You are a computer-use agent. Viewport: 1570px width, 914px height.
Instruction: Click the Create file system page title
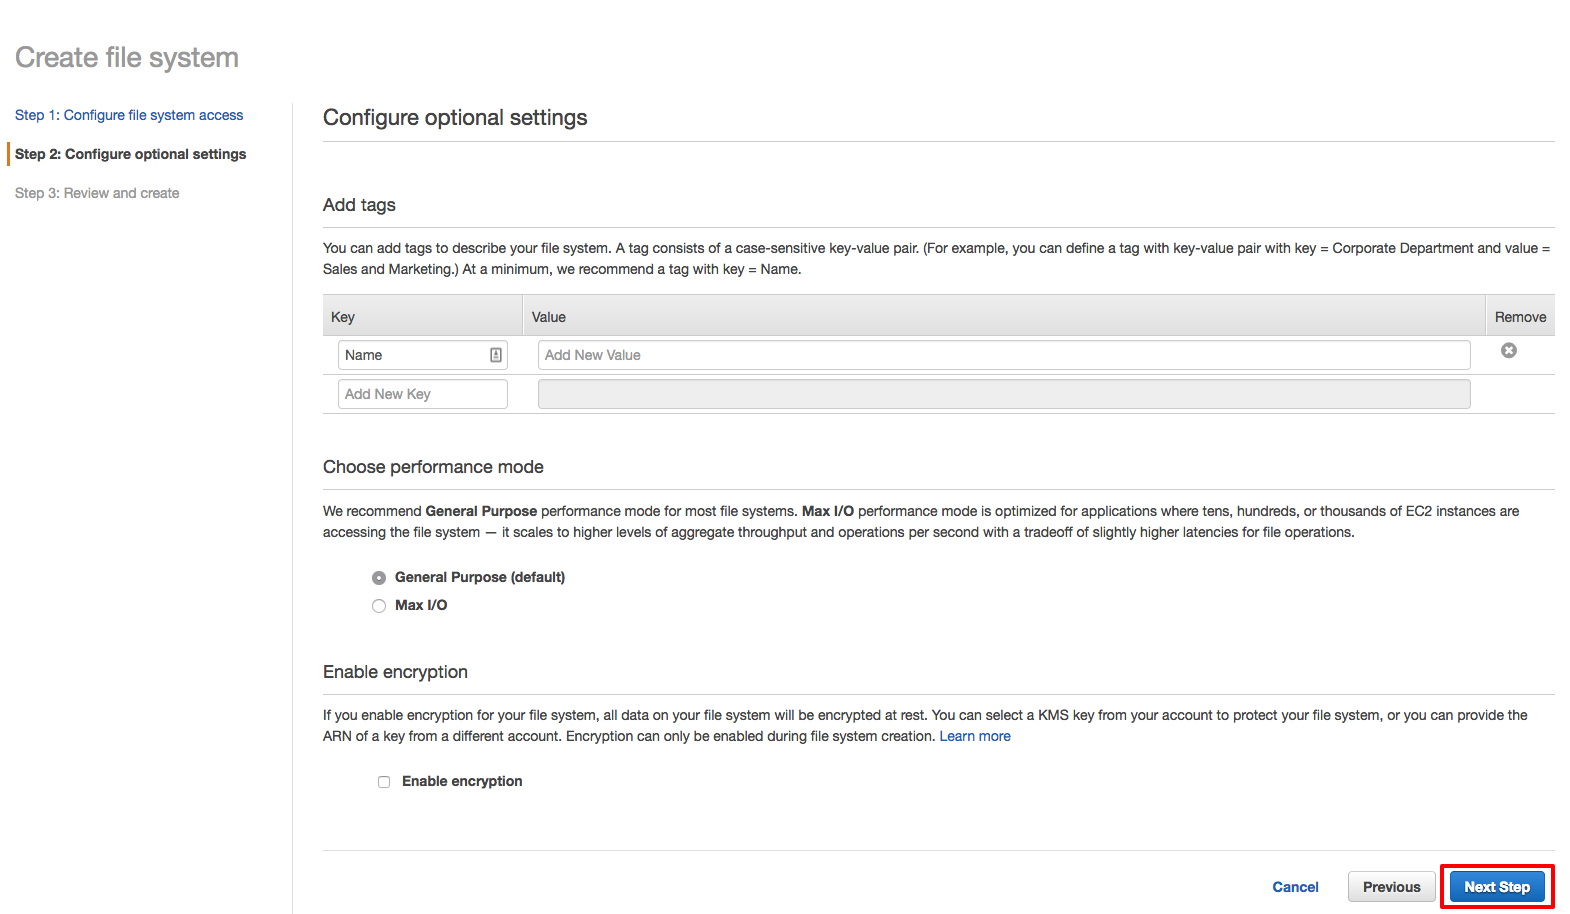tap(127, 58)
